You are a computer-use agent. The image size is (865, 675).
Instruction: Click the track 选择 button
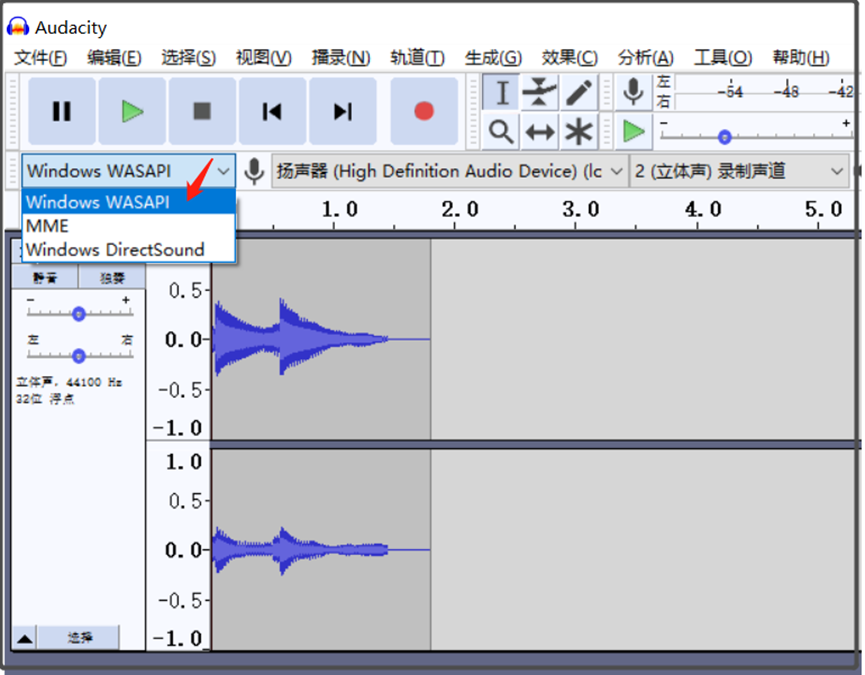pos(79,638)
